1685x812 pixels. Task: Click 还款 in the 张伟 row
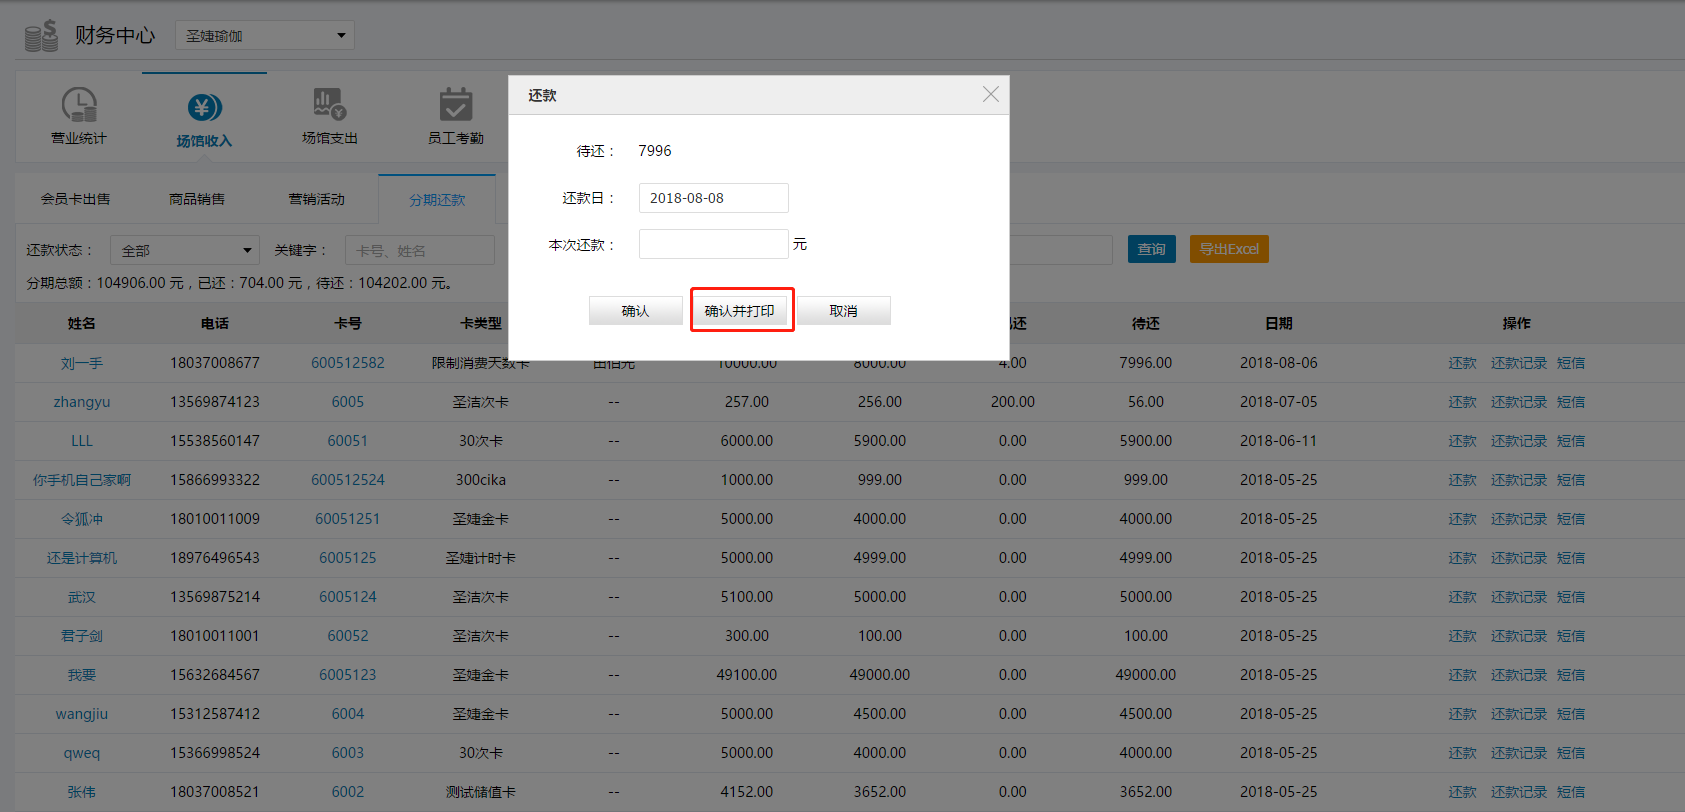[1463, 792]
